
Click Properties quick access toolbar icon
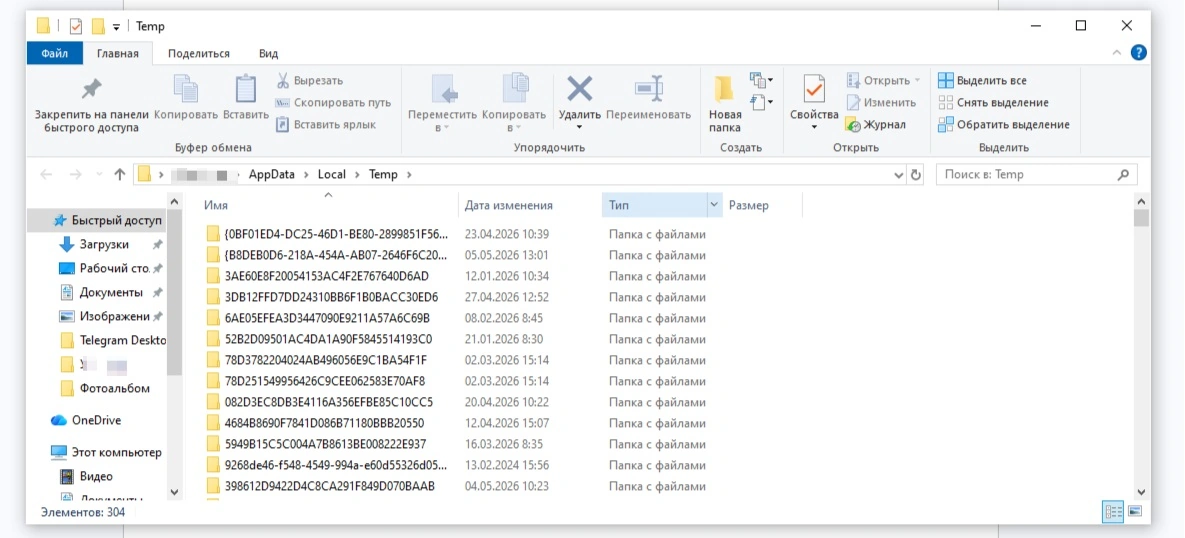[76, 26]
